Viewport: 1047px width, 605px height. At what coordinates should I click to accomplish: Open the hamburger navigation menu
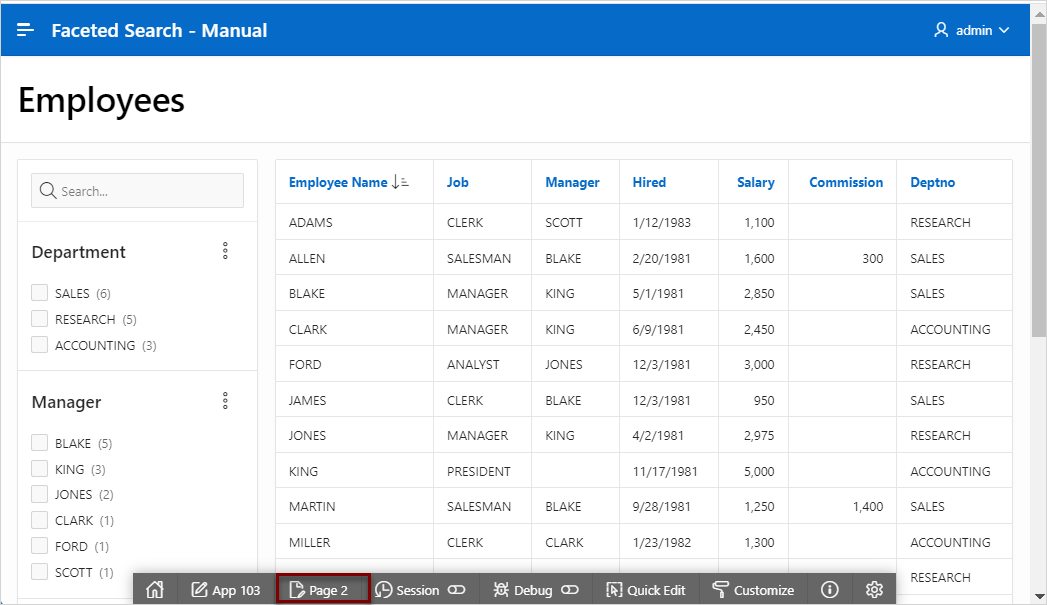(x=25, y=30)
